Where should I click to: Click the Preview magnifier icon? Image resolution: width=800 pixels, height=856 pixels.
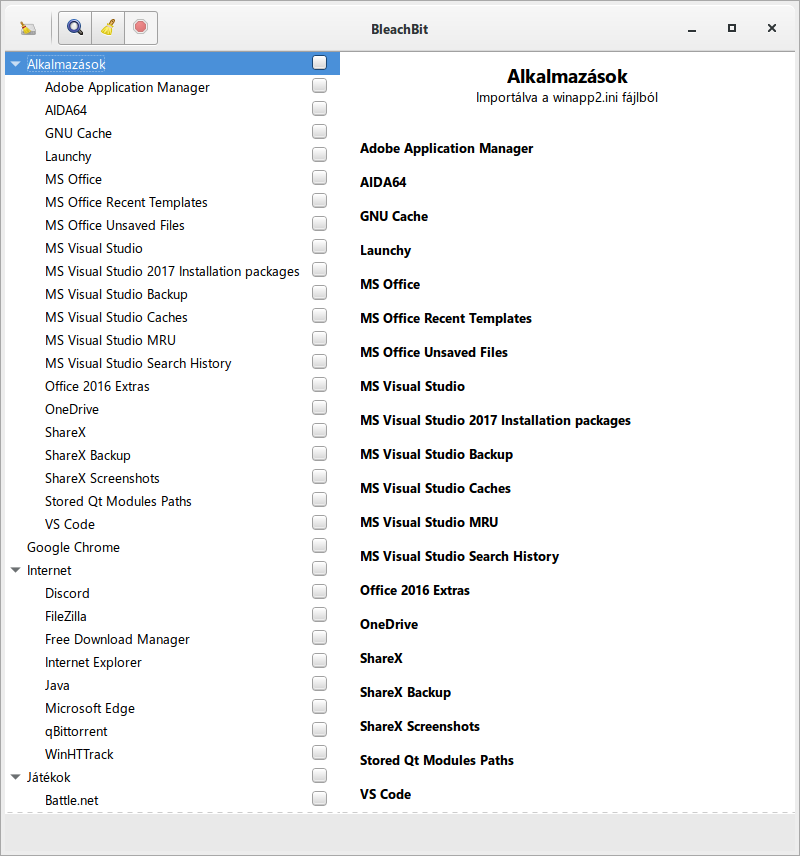point(75,28)
